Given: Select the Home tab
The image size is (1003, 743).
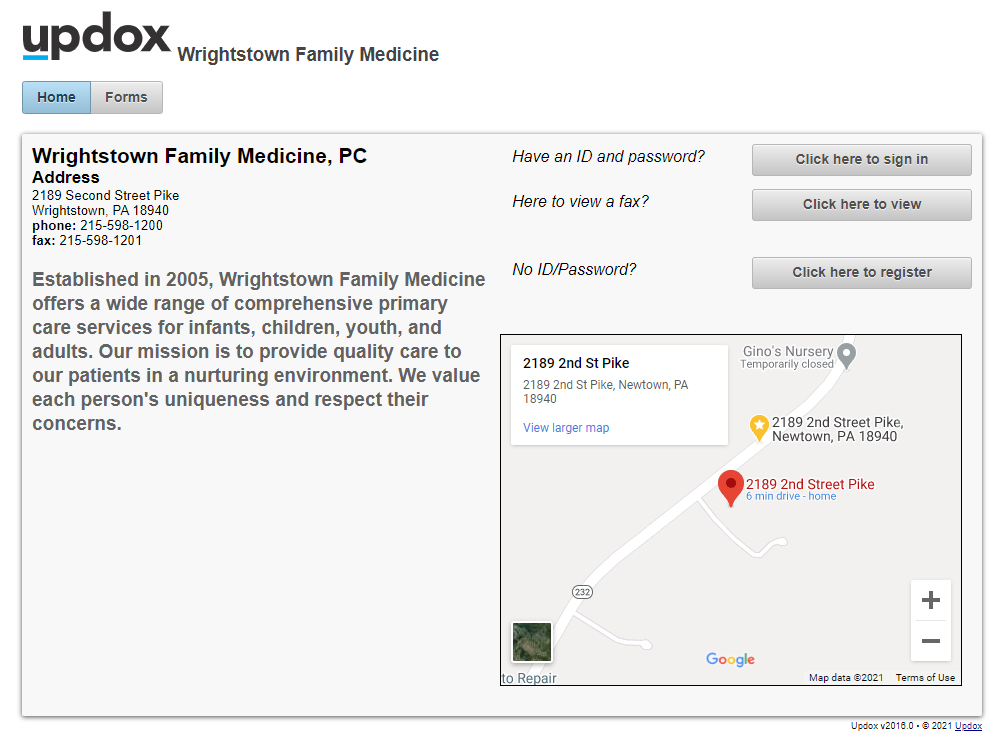Looking at the screenshot, I should (x=56, y=97).
